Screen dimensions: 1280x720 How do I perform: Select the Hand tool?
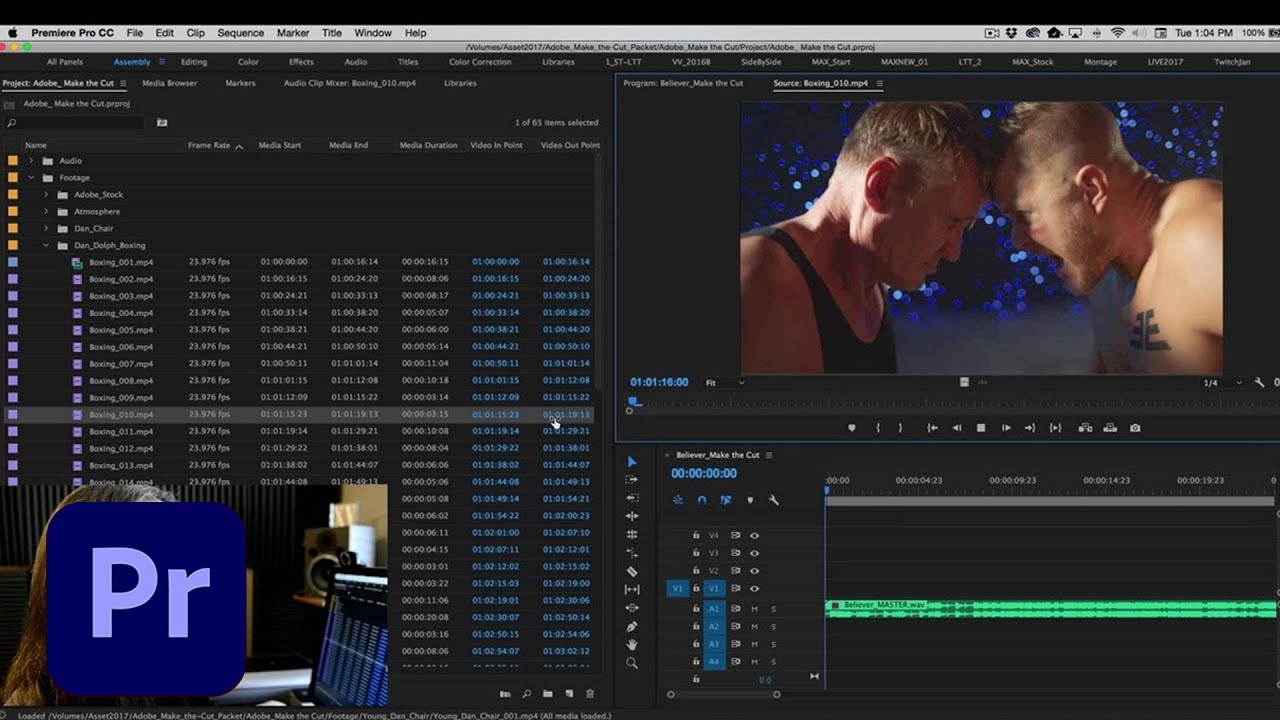pos(631,645)
